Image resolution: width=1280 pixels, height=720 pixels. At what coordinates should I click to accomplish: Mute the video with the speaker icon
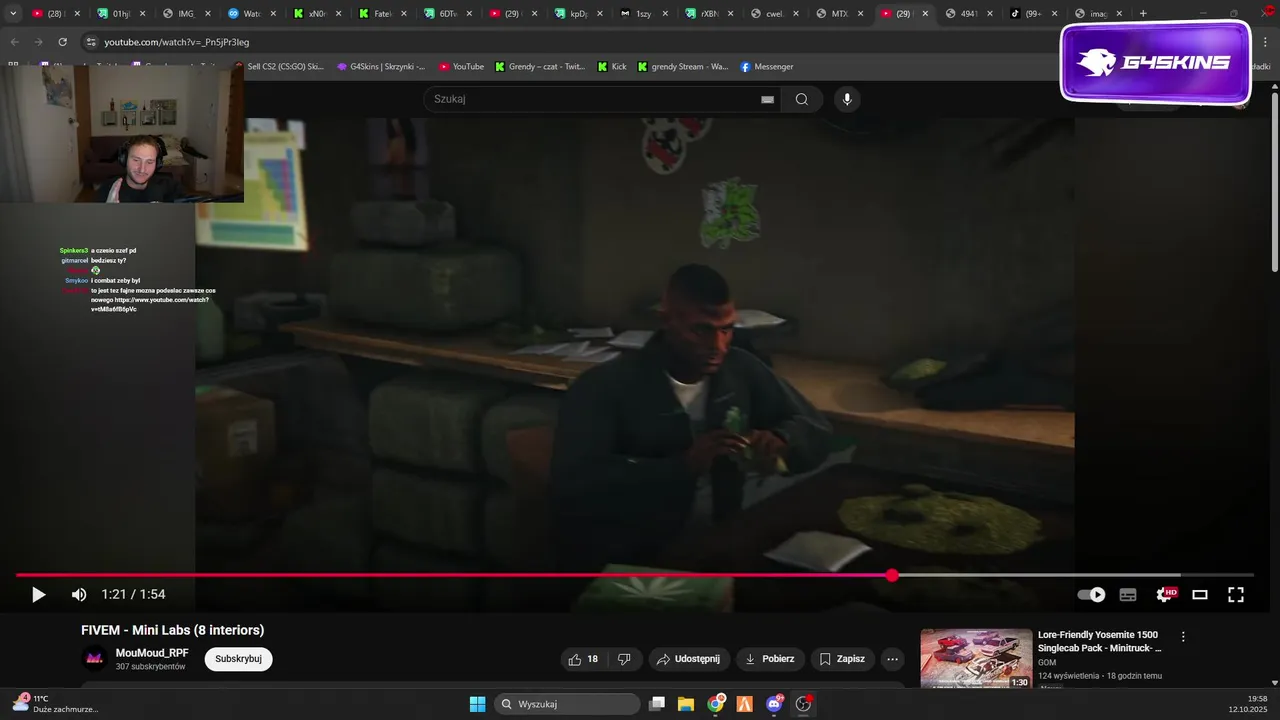(x=79, y=595)
